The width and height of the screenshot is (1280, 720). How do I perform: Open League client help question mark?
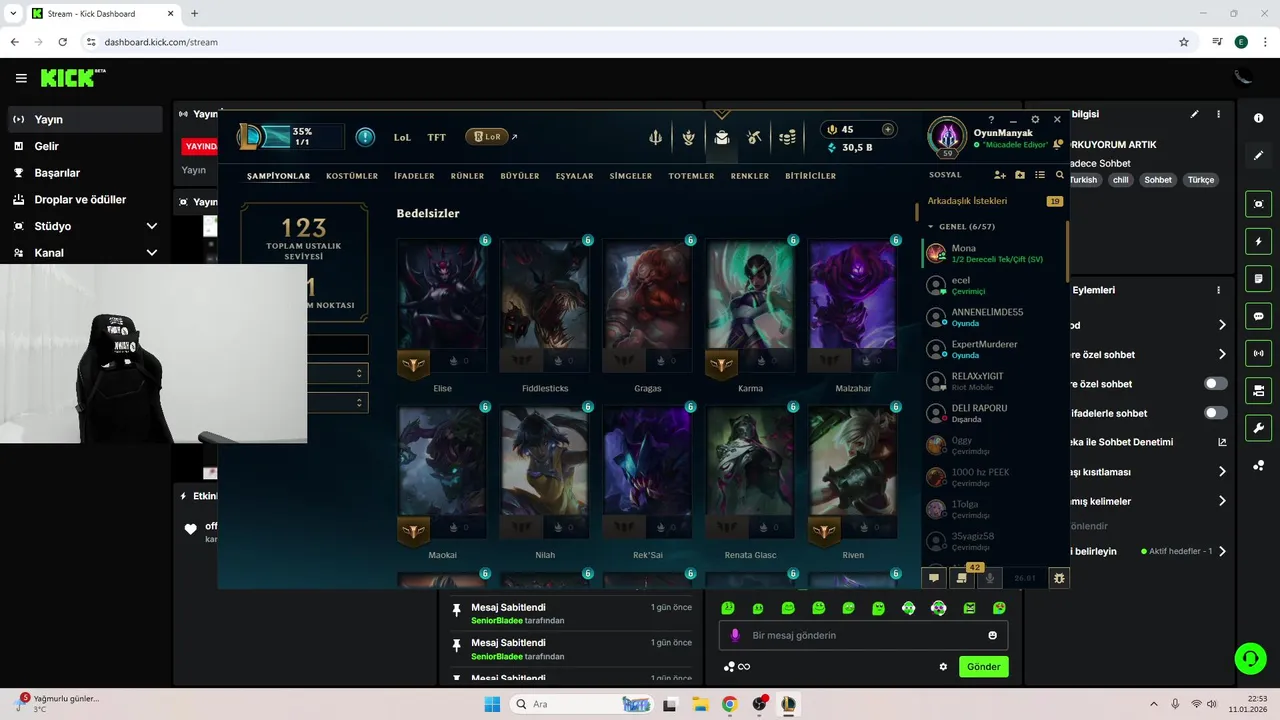(992, 120)
